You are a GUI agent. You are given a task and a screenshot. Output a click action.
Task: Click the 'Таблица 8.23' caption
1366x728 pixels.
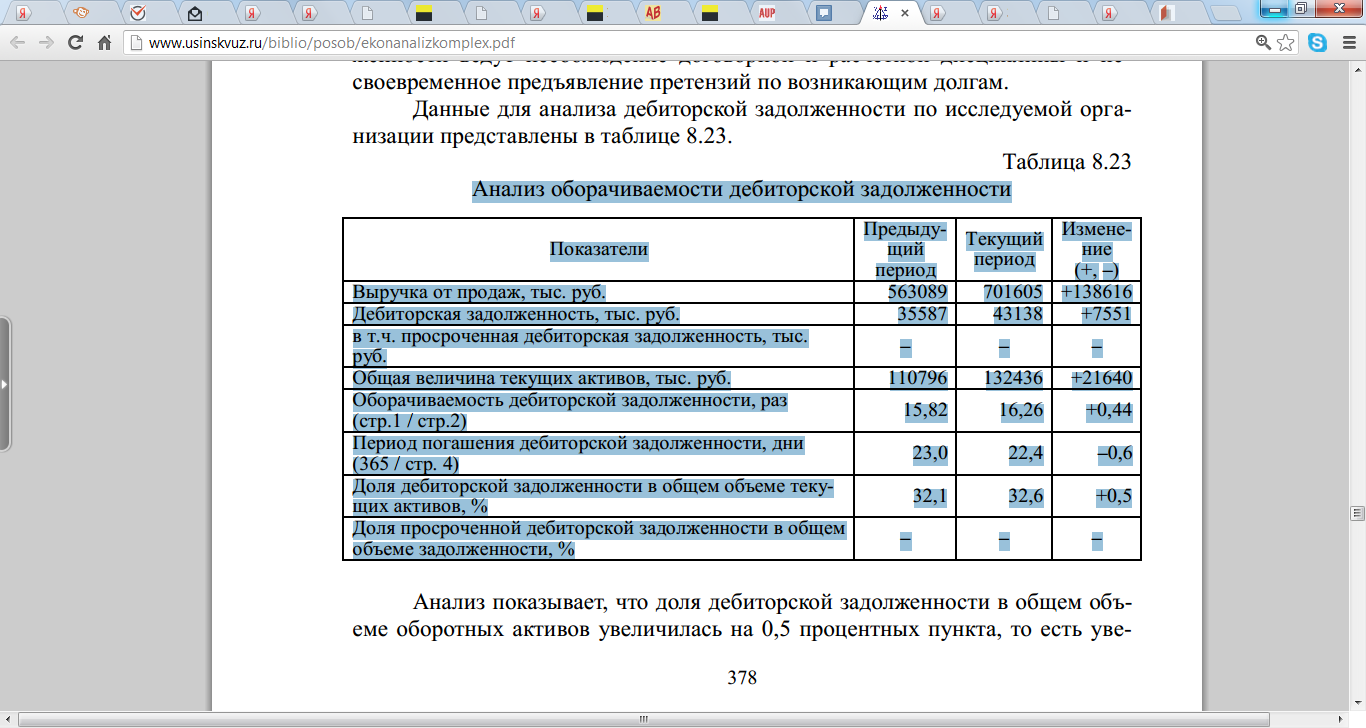[1066, 162]
